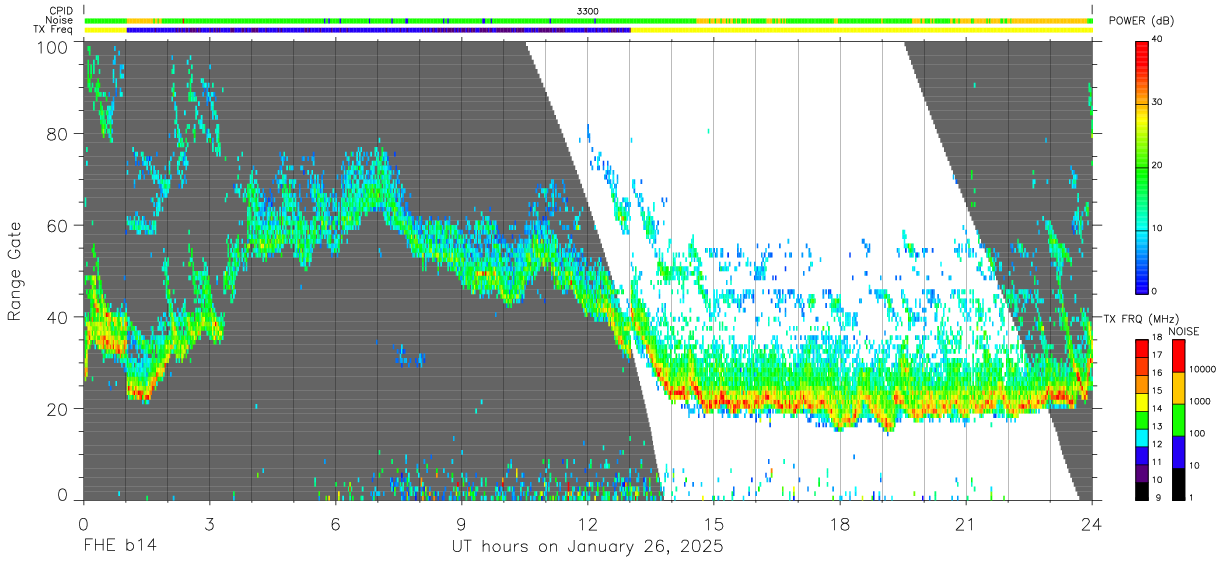Click the 21 hour tick on UT axis
The height and width of the screenshot is (567, 1228).
coord(966,522)
